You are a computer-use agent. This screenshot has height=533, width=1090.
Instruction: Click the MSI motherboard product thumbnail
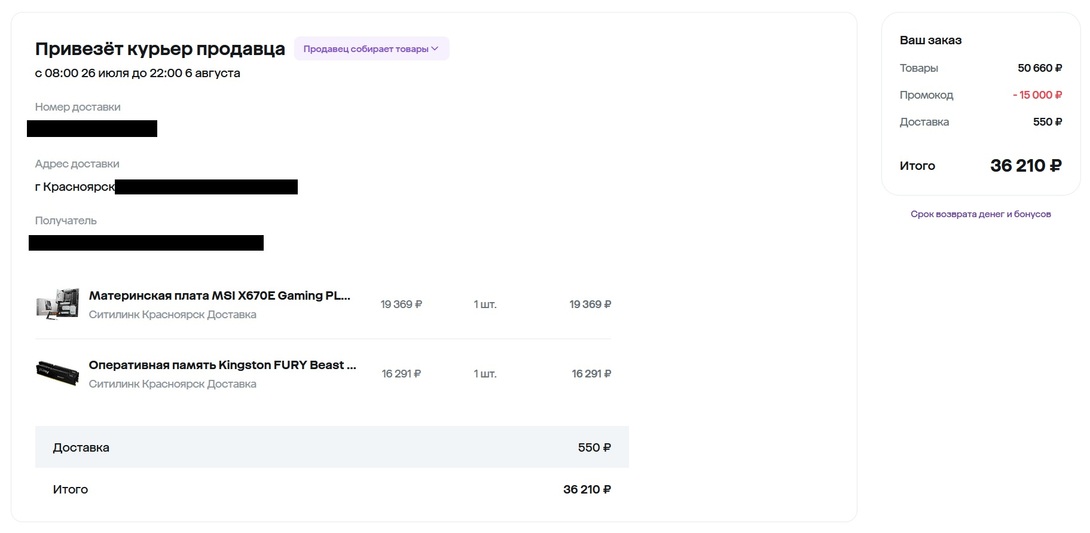pos(57,304)
